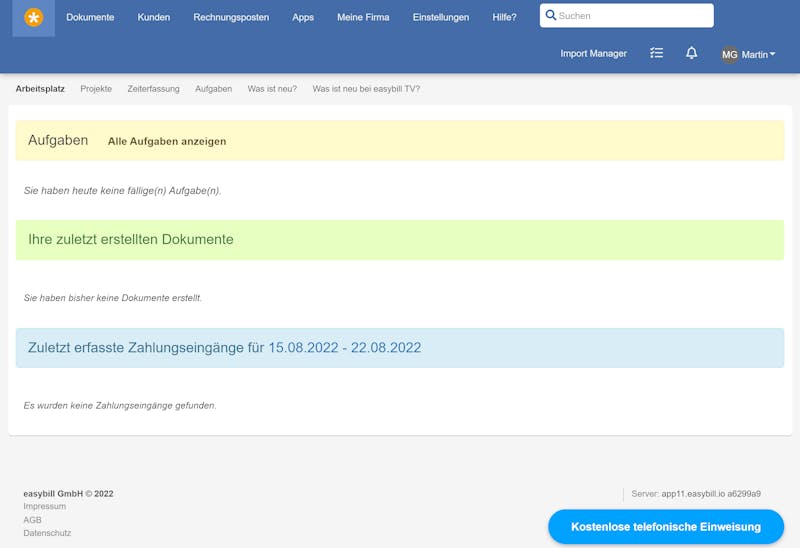Open the Impressum footer link
The image size is (800, 548).
(44, 506)
